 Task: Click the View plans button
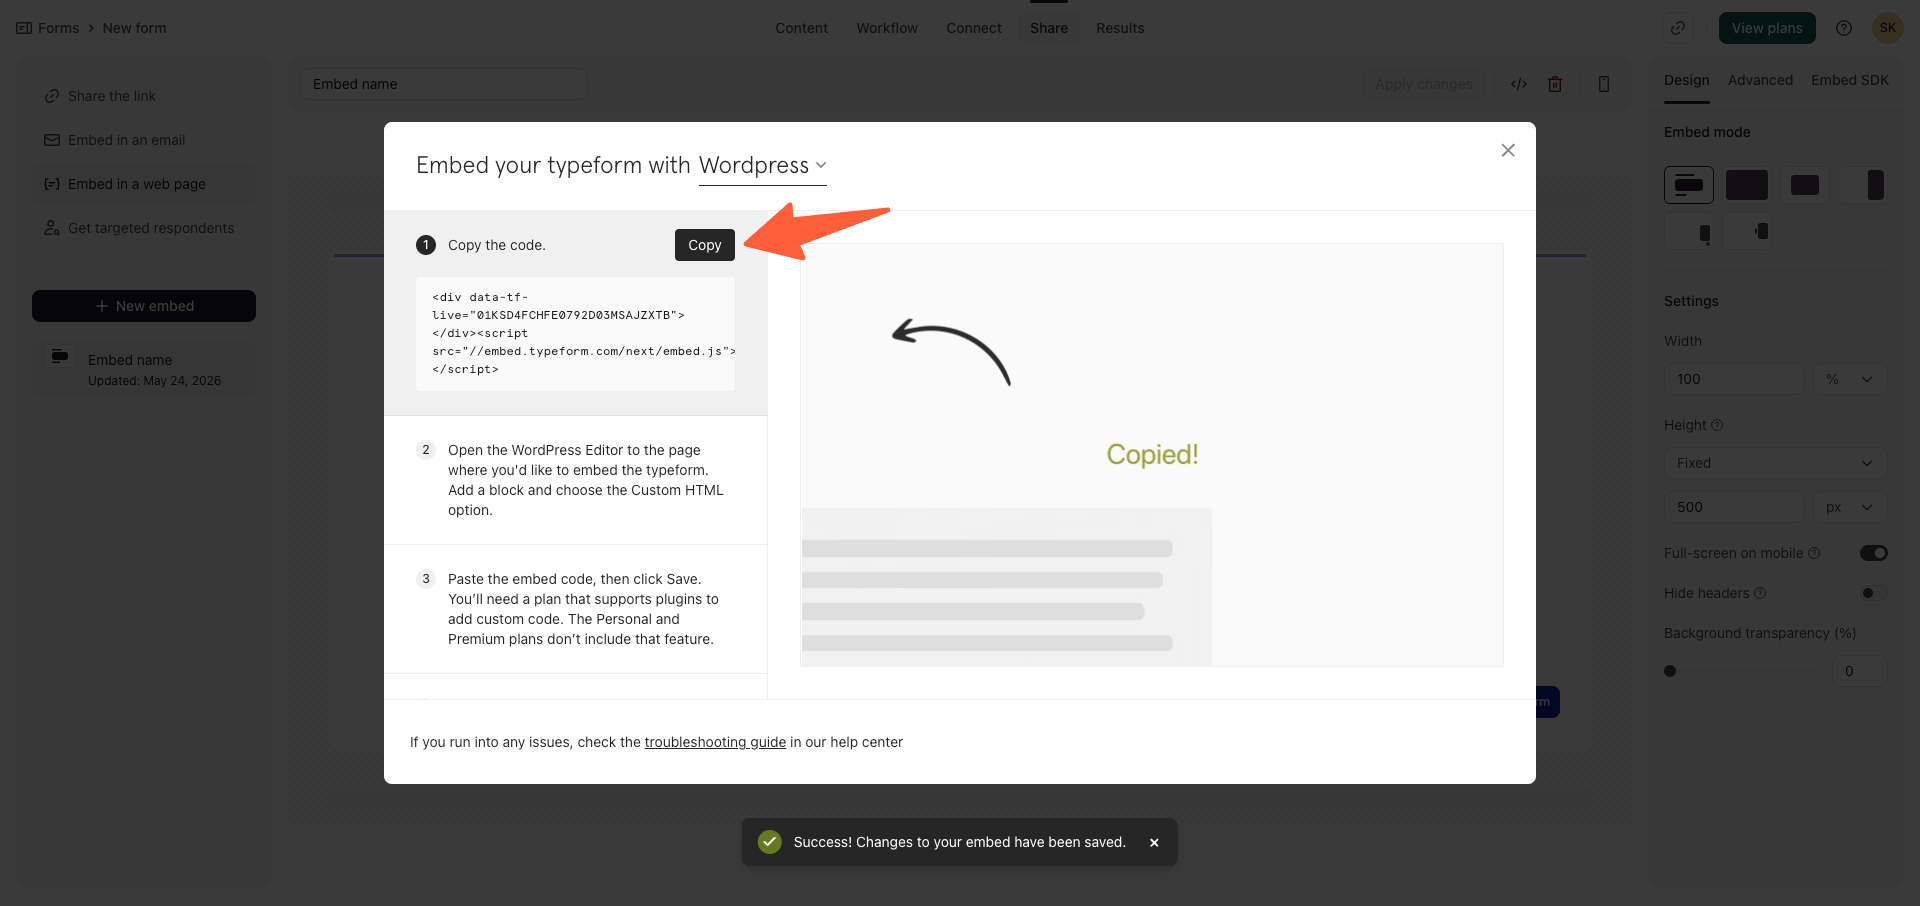[x=1767, y=28]
